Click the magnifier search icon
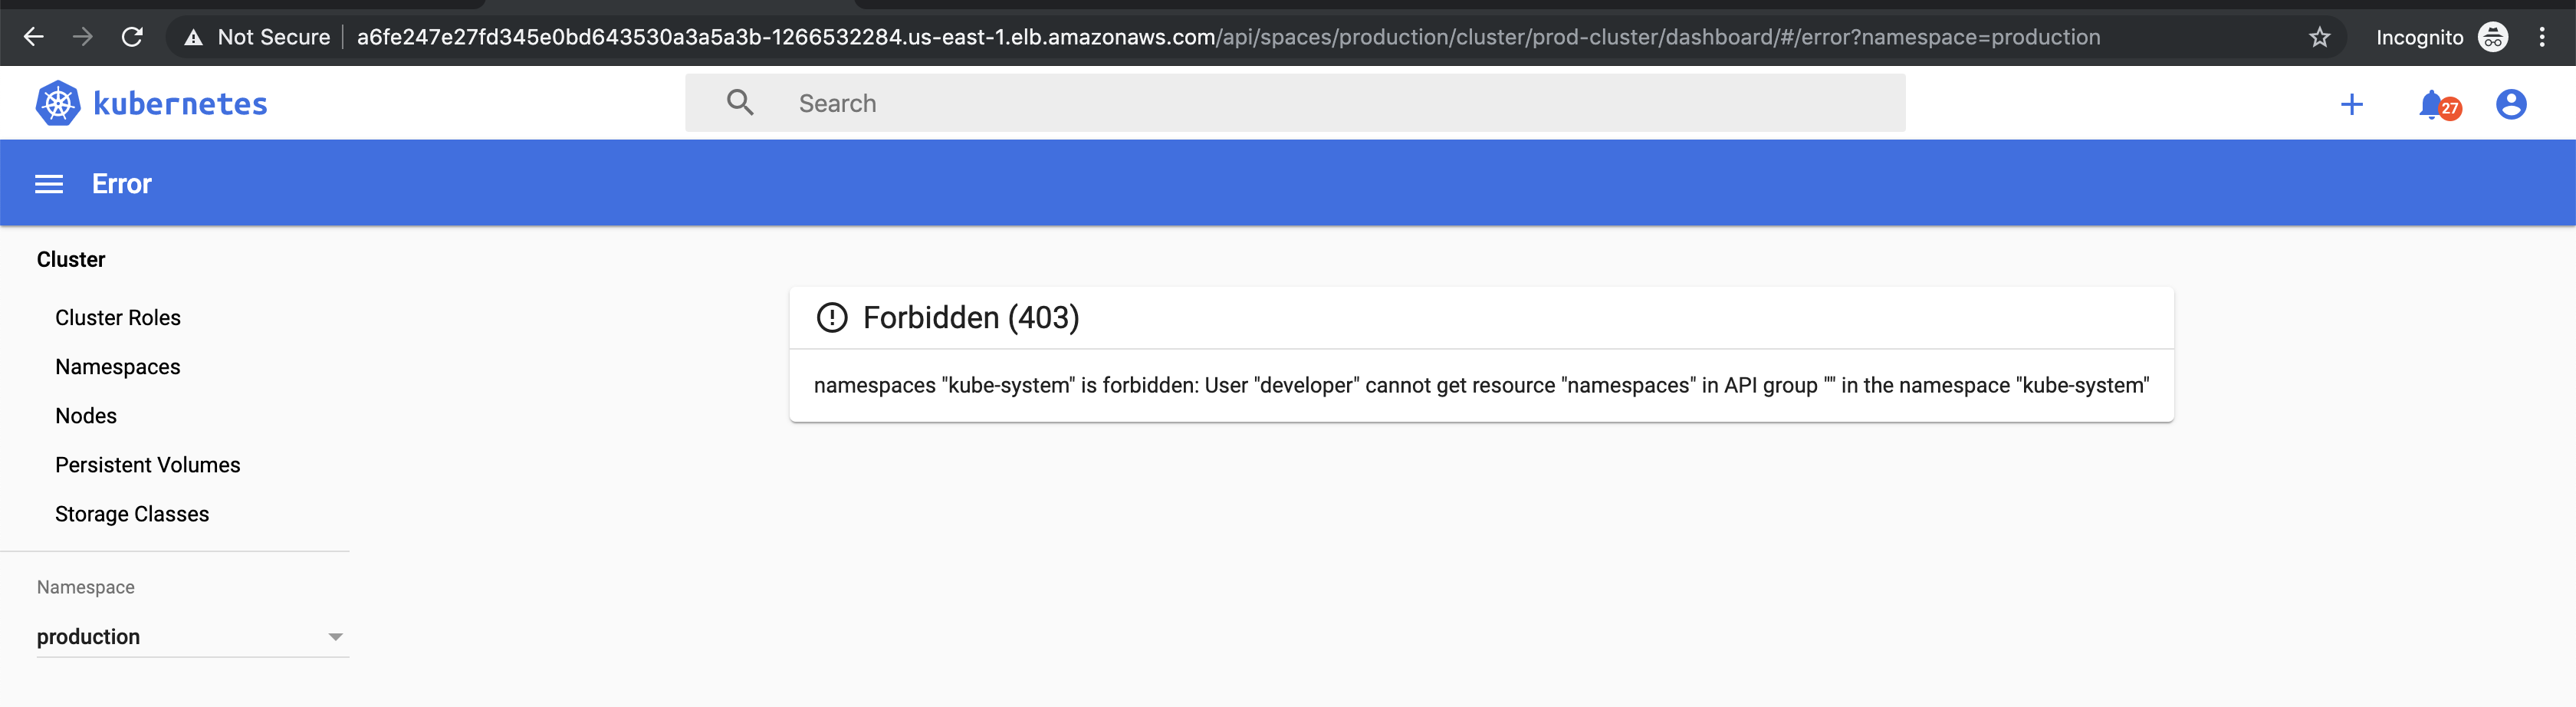Viewport: 2576px width, 707px height. [x=740, y=102]
